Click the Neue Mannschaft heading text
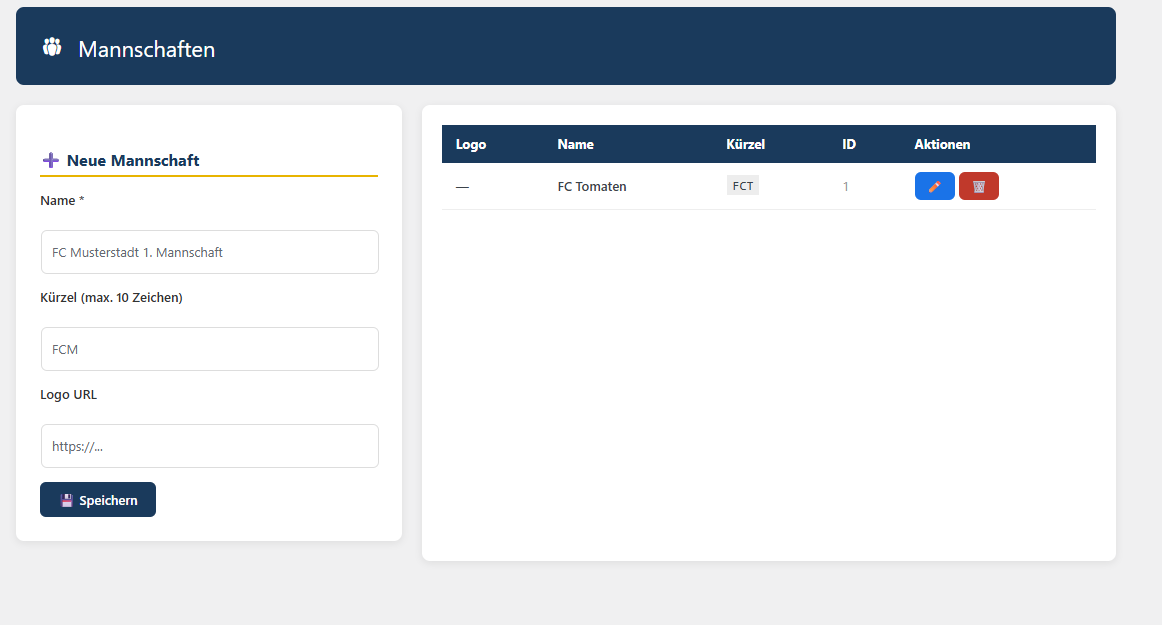 pyautogui.click(x=133, y=160)
